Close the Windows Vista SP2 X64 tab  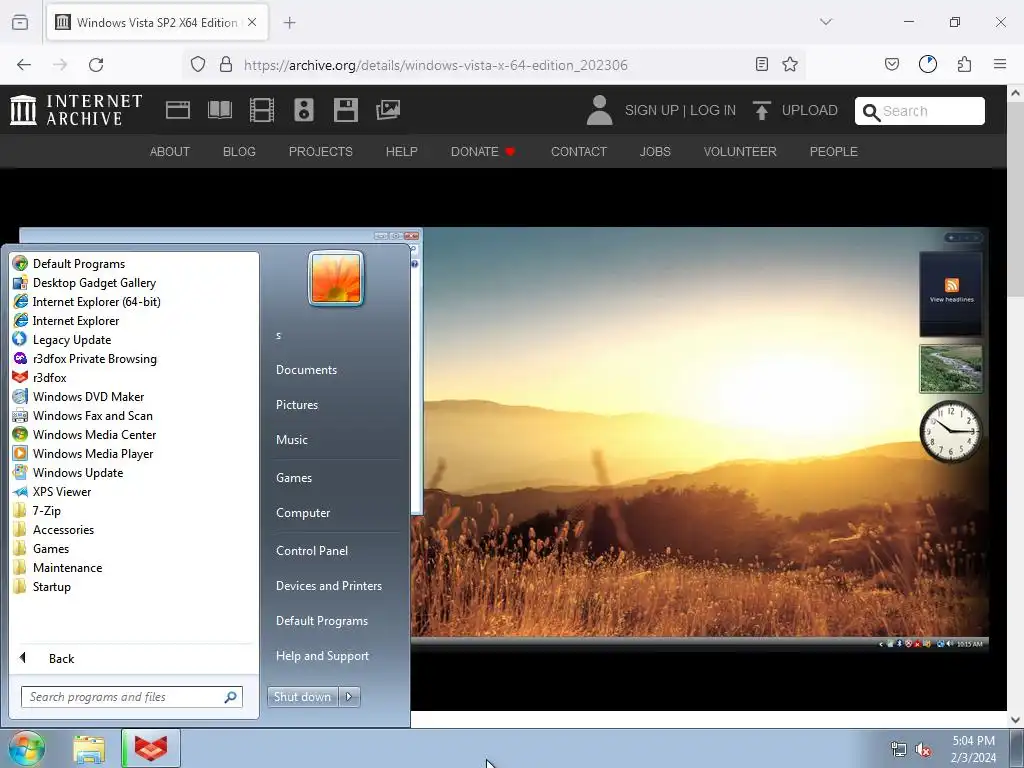252,22
